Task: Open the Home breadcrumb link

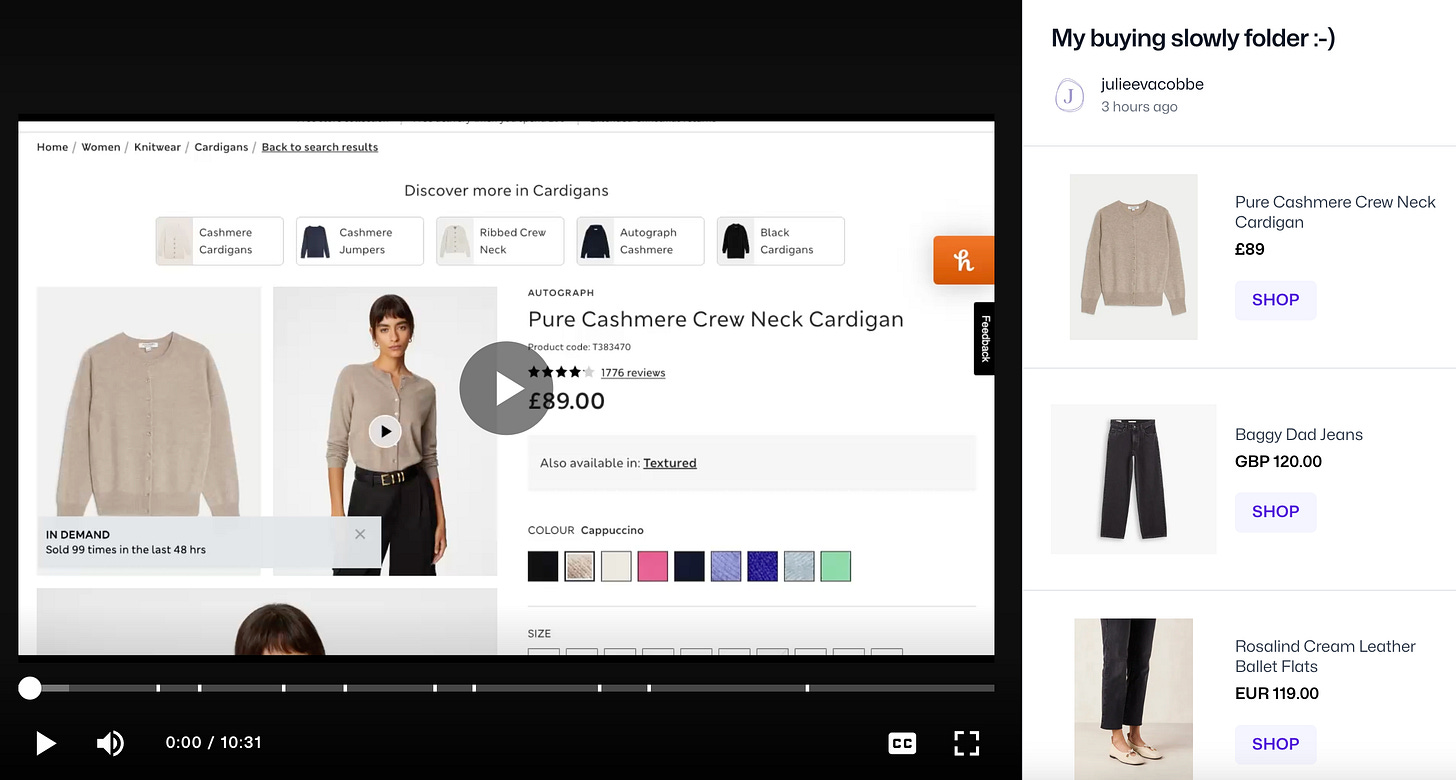Action: 52,147
